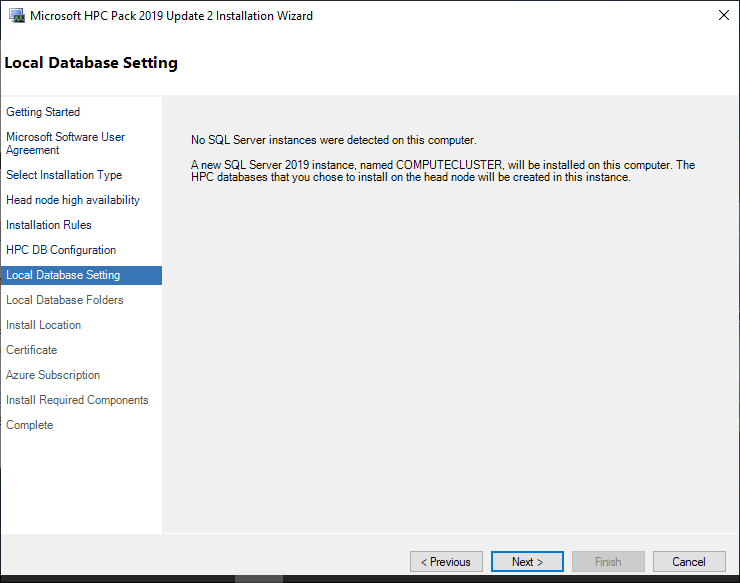Click the wizard window title text

[x=171, y=16]
